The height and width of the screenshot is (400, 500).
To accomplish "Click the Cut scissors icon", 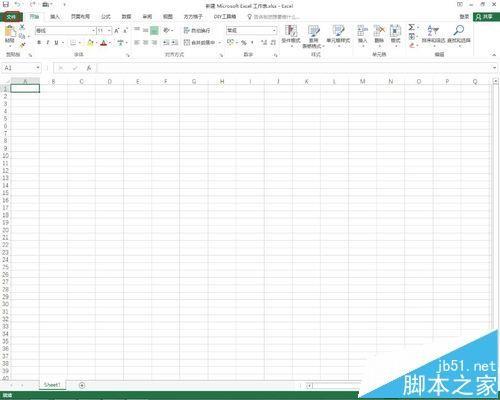I will coord(22,27).
